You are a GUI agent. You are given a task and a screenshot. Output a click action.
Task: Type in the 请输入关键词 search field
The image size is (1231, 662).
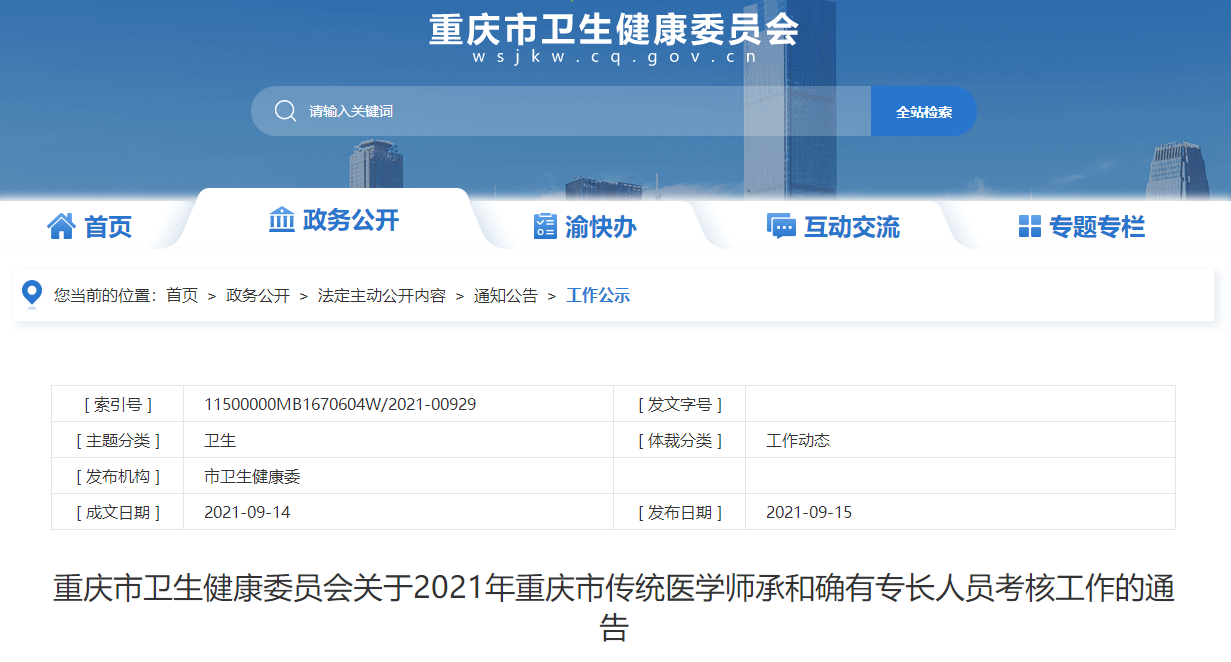[x=580, y=111]
